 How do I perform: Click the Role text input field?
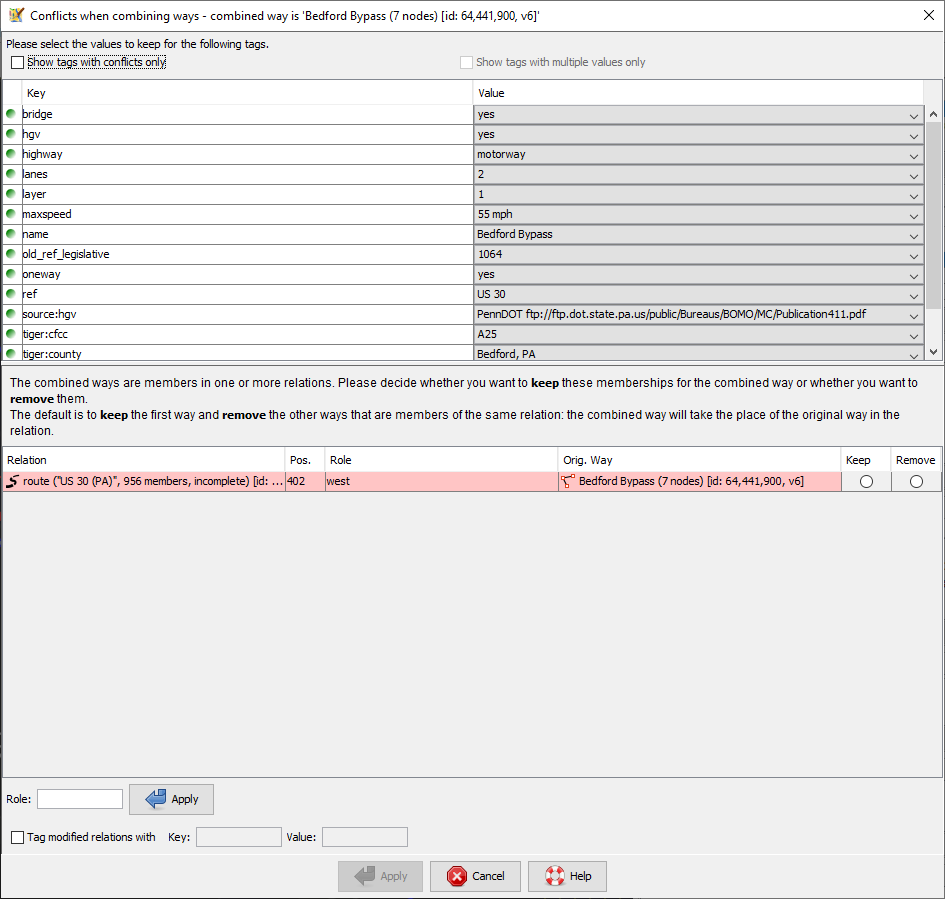[80, 799]
